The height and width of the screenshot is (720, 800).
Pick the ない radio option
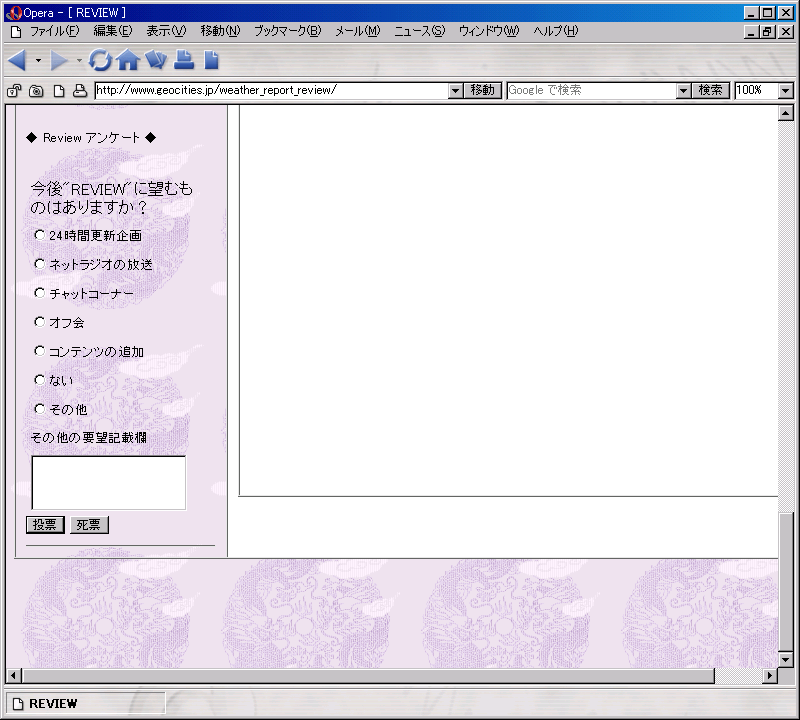point(39,380)
